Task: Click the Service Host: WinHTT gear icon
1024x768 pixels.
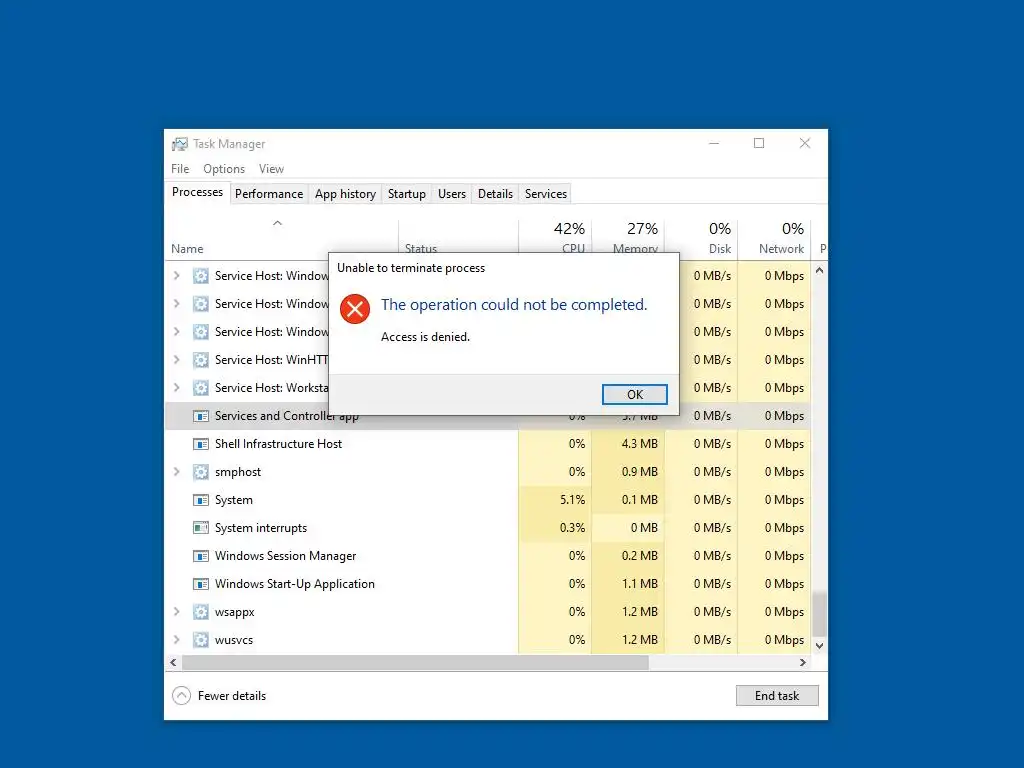Action: pos(201,360)
